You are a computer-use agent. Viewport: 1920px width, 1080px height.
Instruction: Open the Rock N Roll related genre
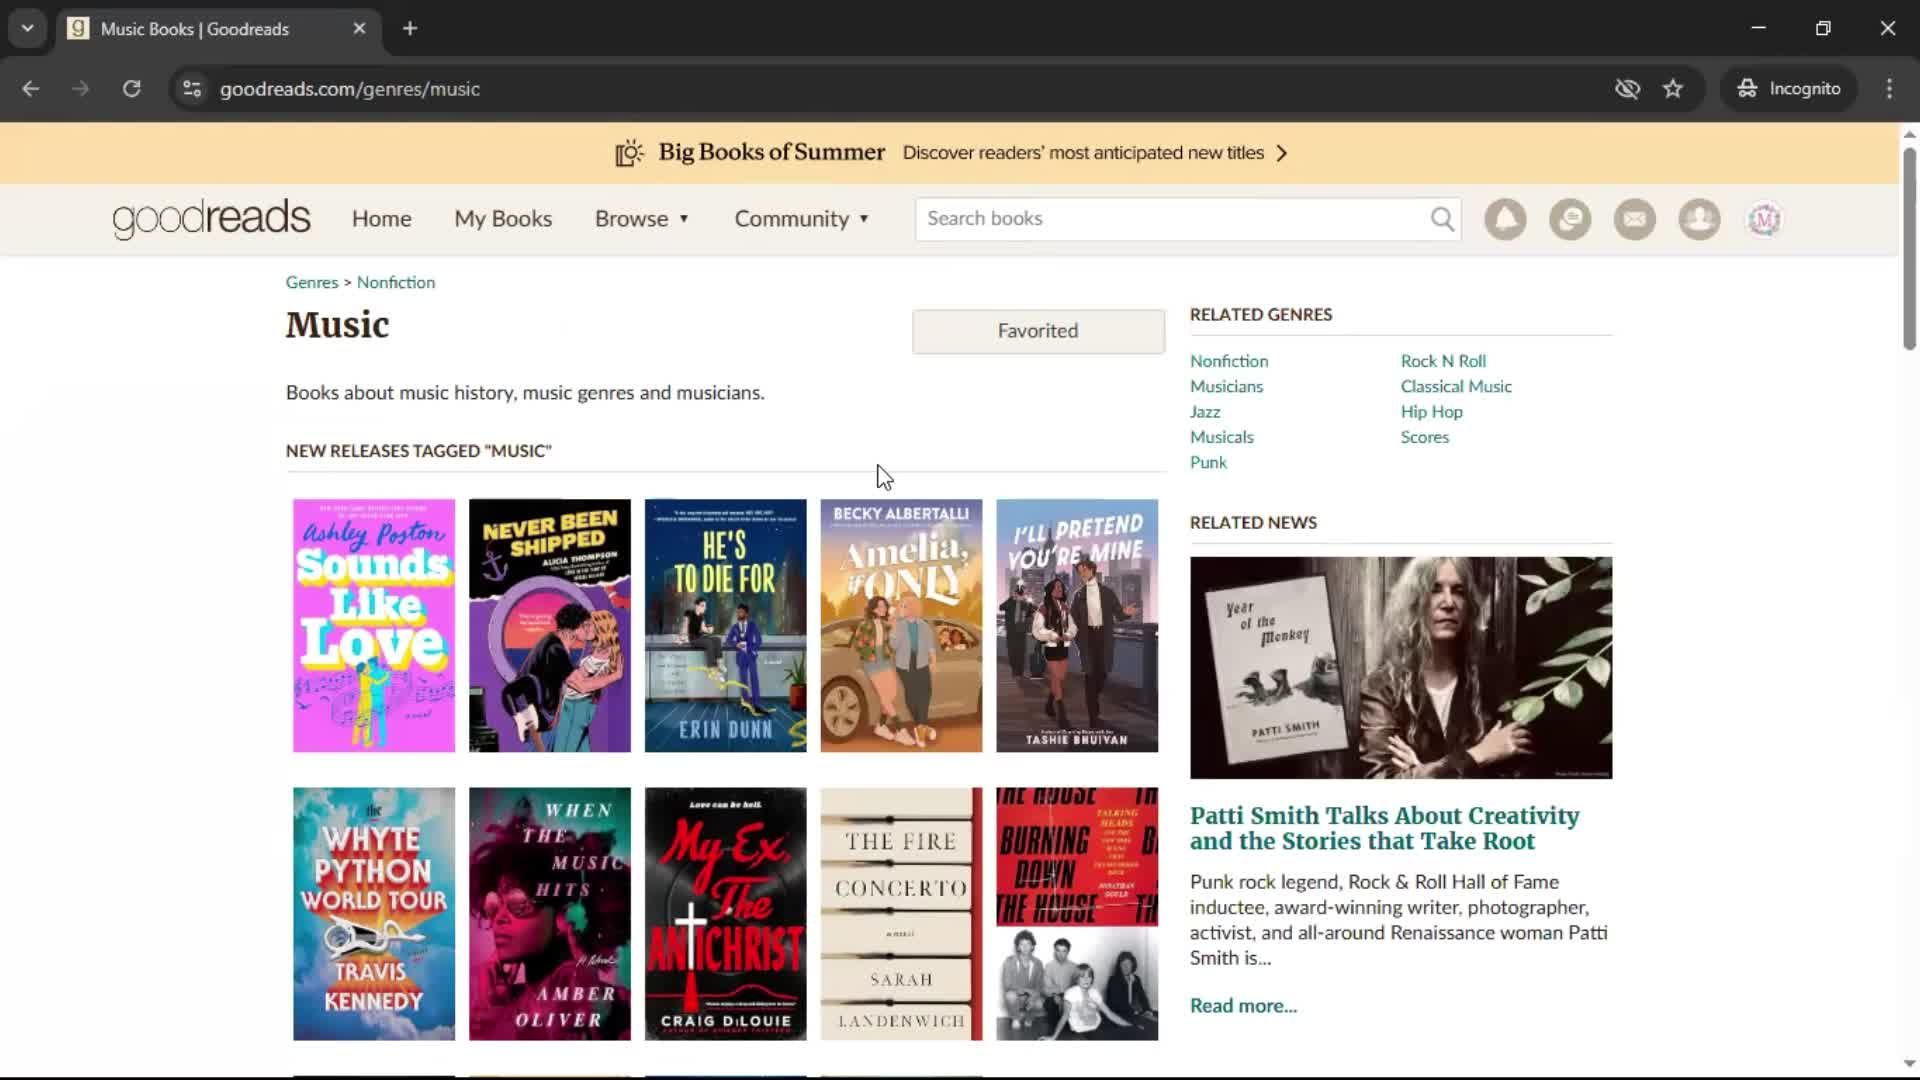tap(1443, 361)
